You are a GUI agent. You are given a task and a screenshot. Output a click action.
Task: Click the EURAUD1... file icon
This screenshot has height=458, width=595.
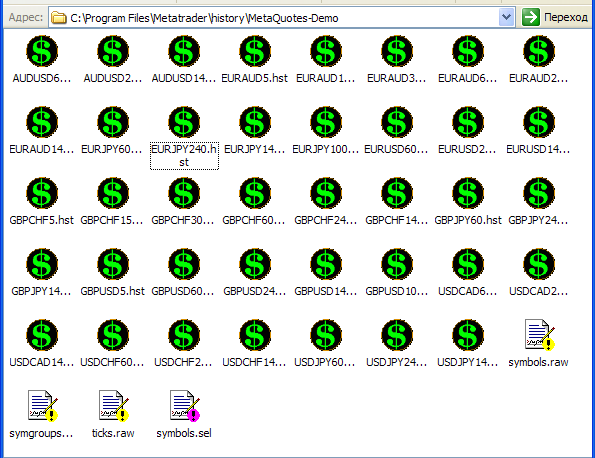(326, 51)
